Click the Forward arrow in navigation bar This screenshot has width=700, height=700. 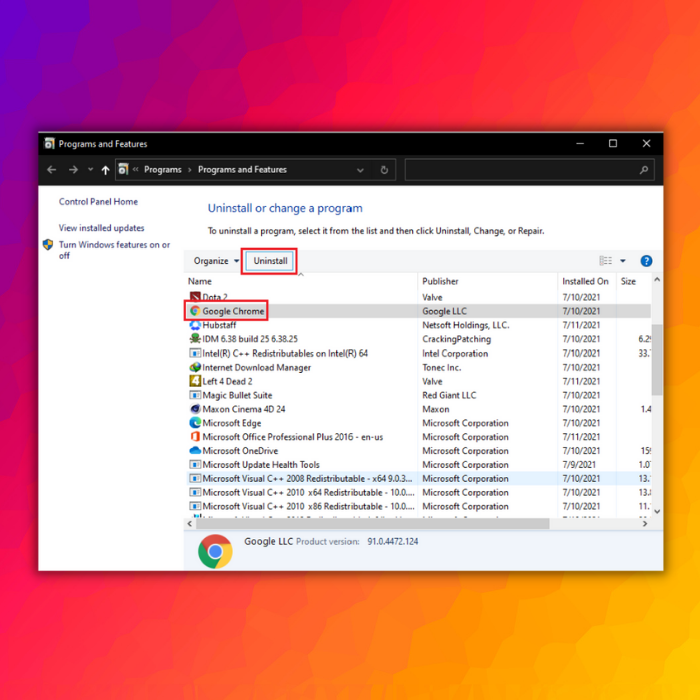73,170
